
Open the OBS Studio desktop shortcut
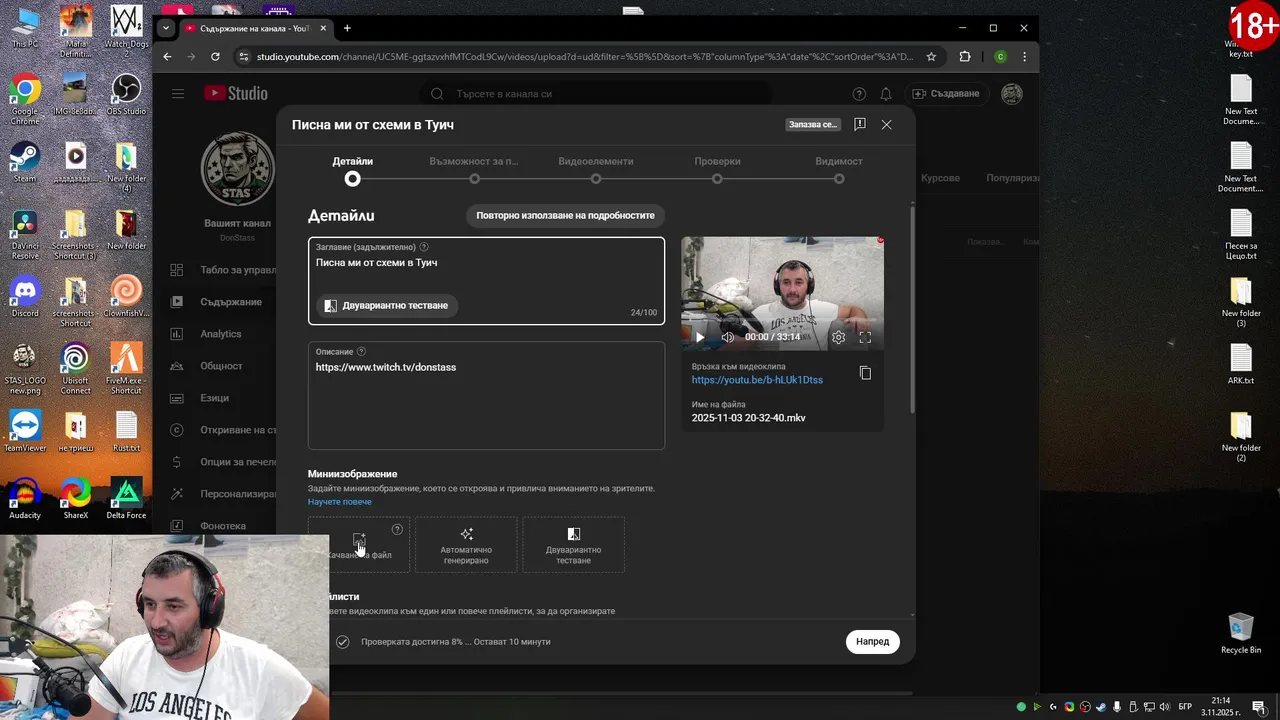(126, 95)
